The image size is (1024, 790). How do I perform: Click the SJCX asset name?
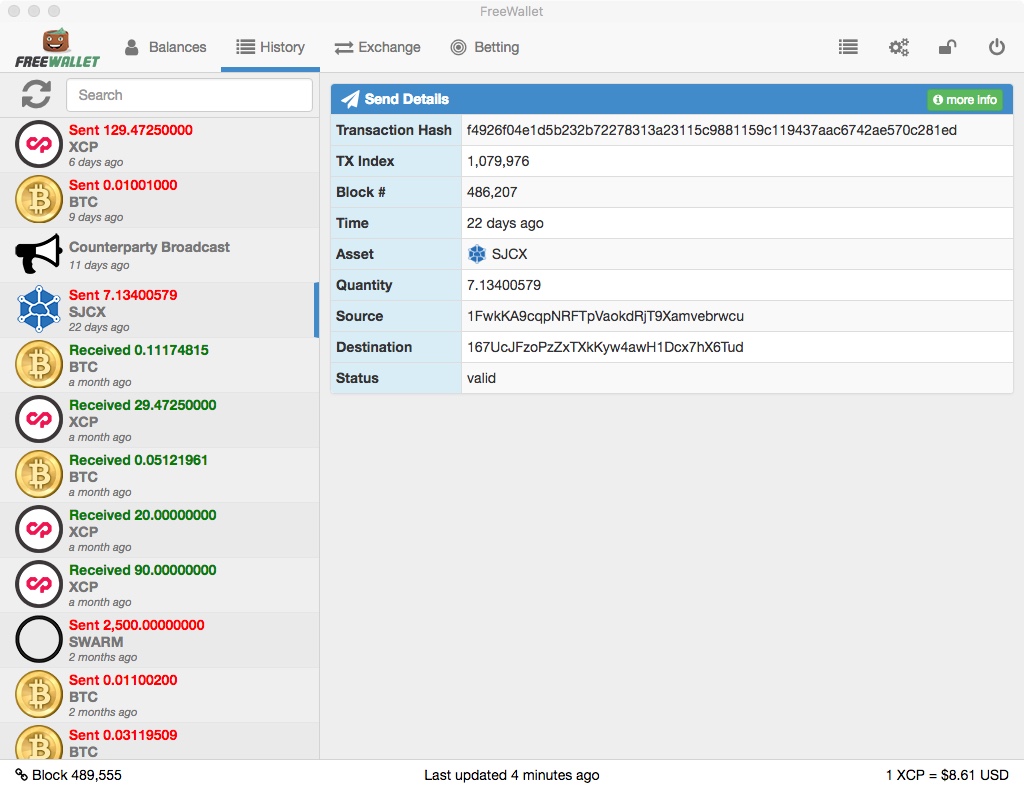tap(509, 254)
